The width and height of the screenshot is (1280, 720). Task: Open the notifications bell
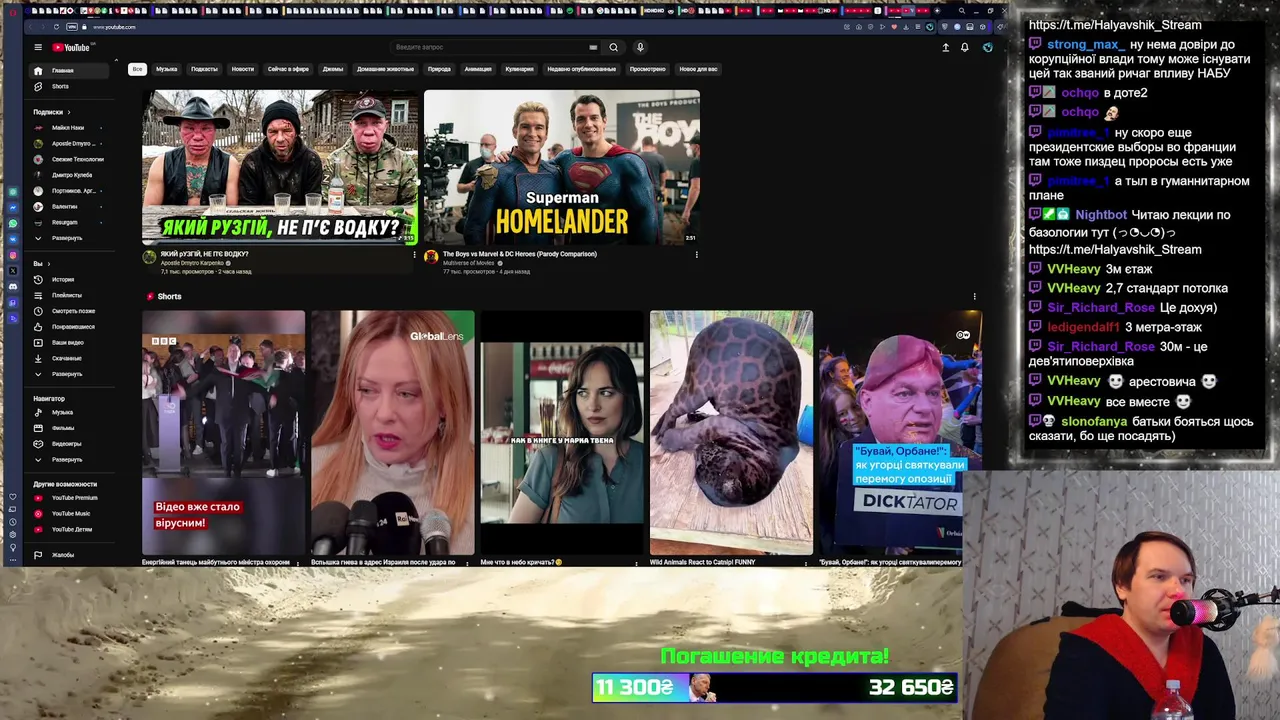pos(965,47)
